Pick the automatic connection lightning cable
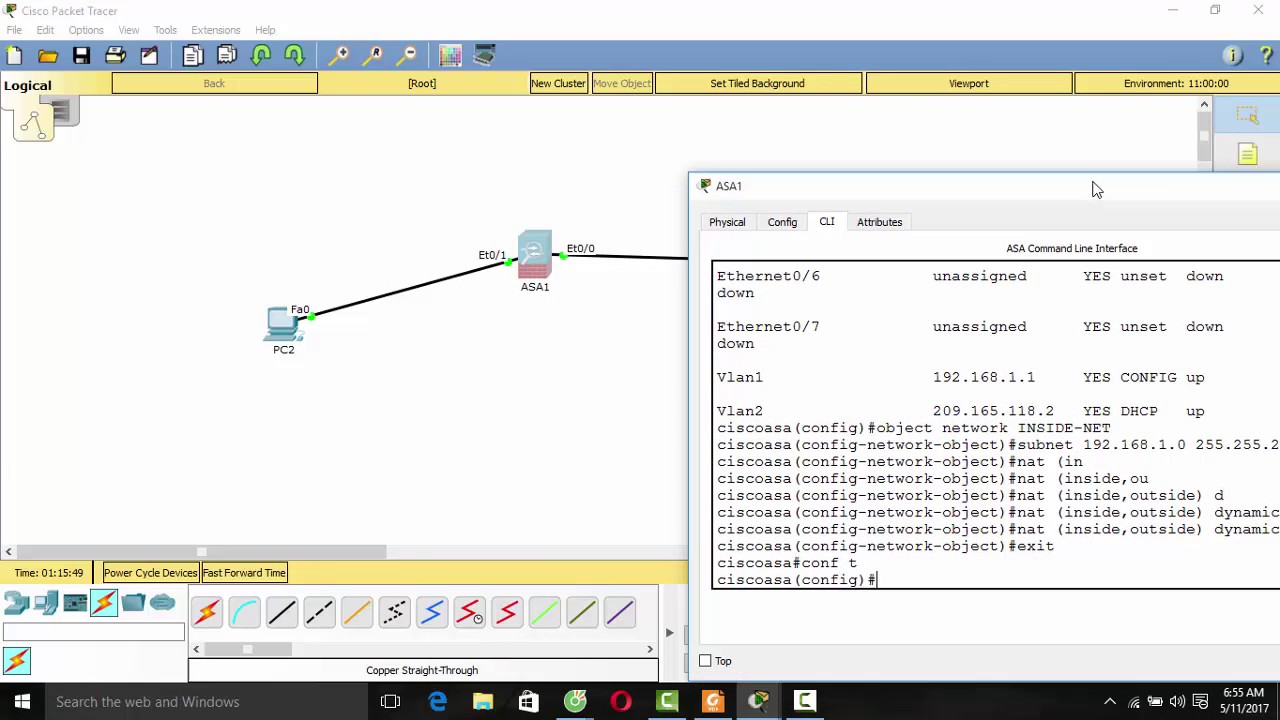The image size is (1280, 720). 207,612
